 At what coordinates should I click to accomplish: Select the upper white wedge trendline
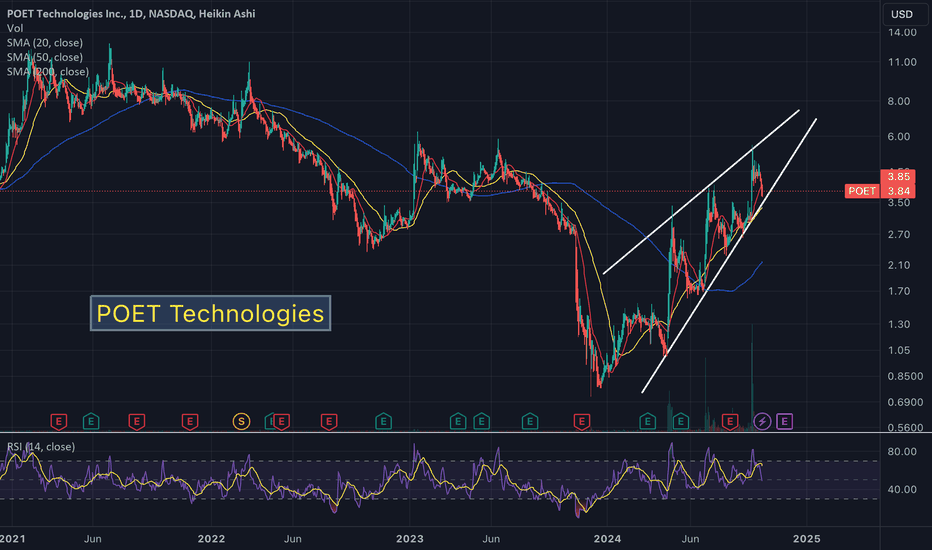[x=701, y=192]
